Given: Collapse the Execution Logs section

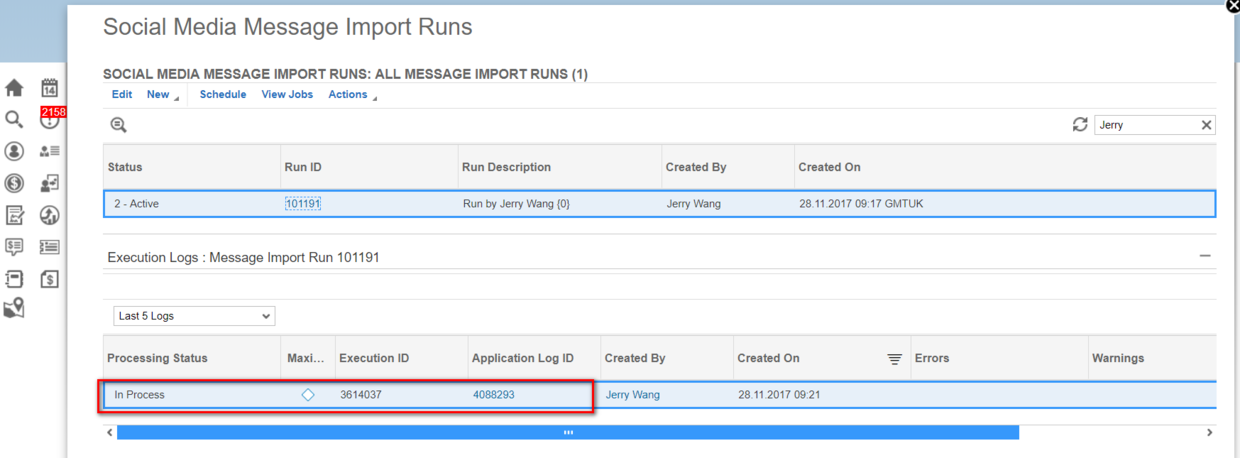Looking at the screenshot, I should (1205, 256).
